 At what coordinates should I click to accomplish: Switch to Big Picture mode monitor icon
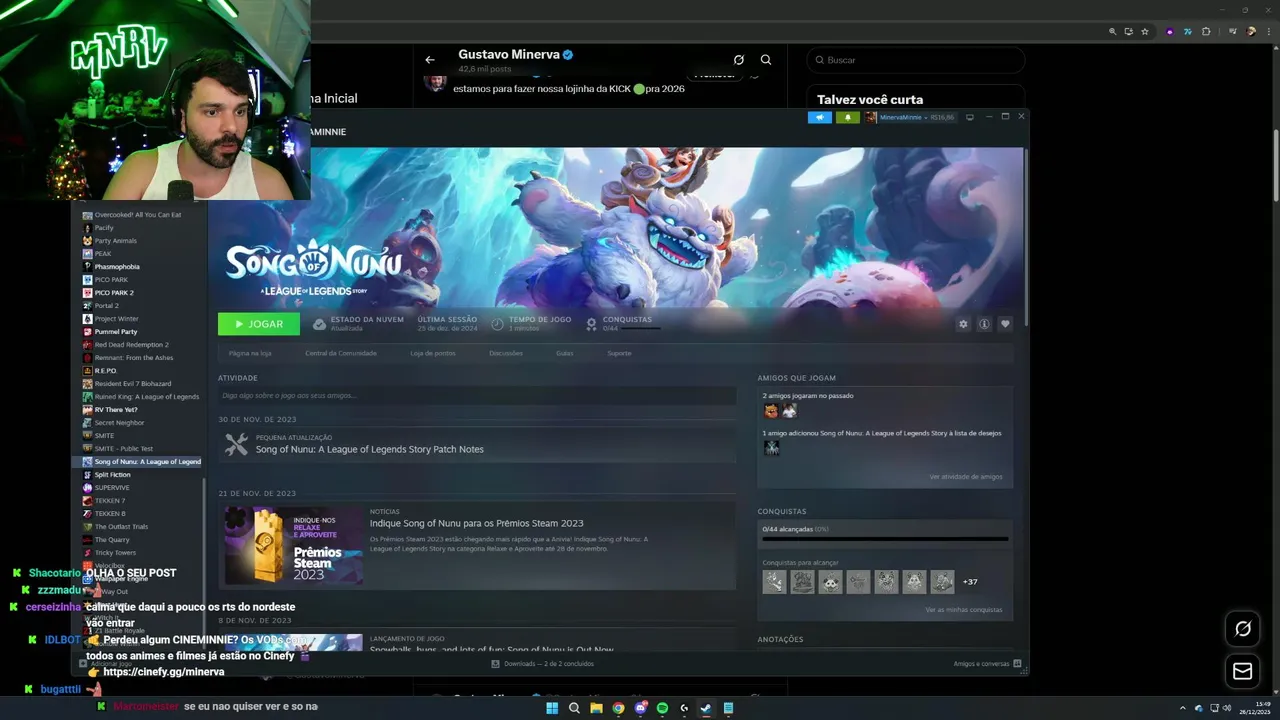coord(969,117)
